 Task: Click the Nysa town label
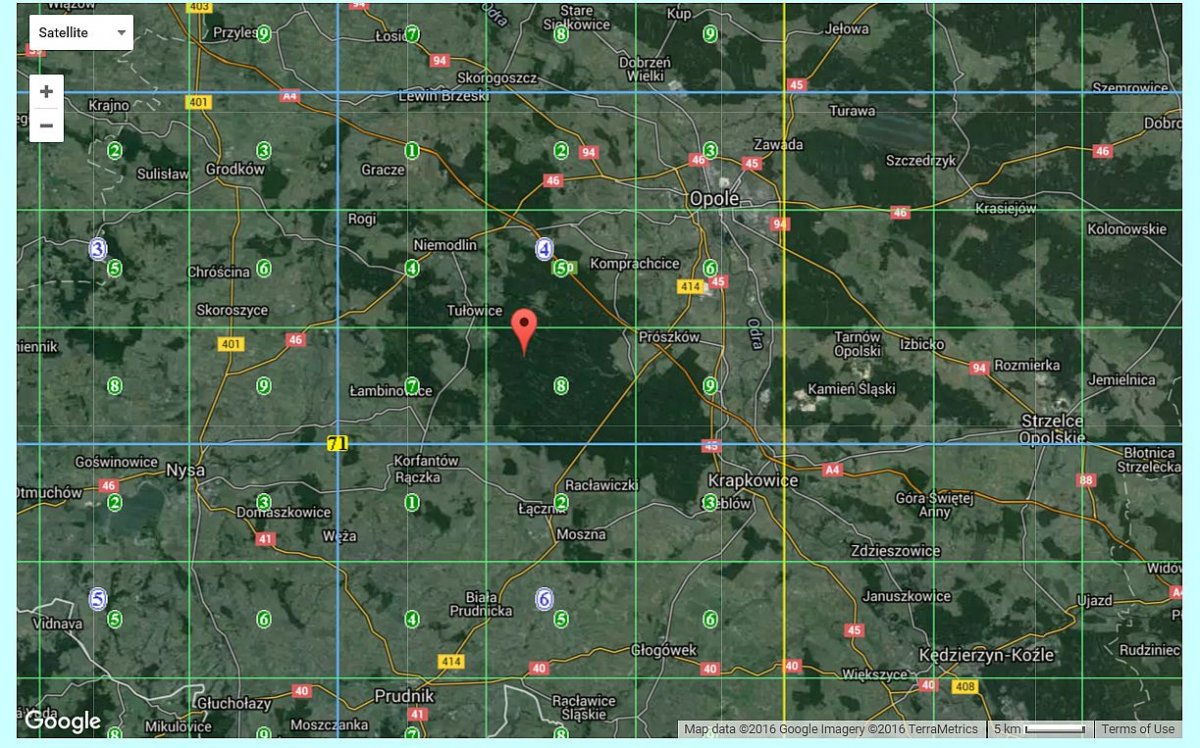pyautogui.click(x=185, y=469)
